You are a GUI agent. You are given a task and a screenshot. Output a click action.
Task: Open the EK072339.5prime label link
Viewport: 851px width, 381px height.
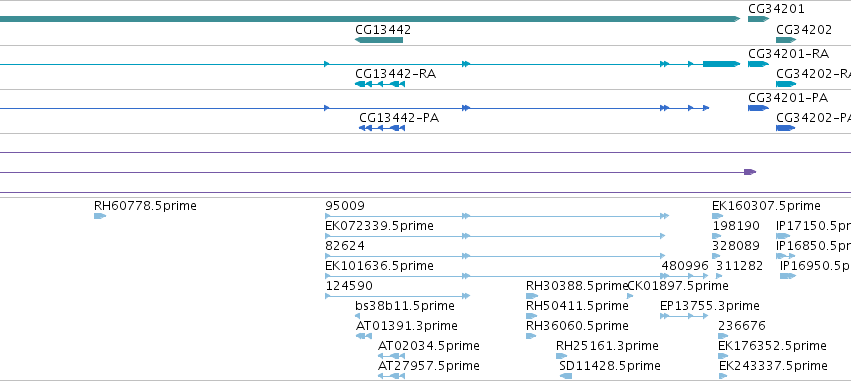379,226
